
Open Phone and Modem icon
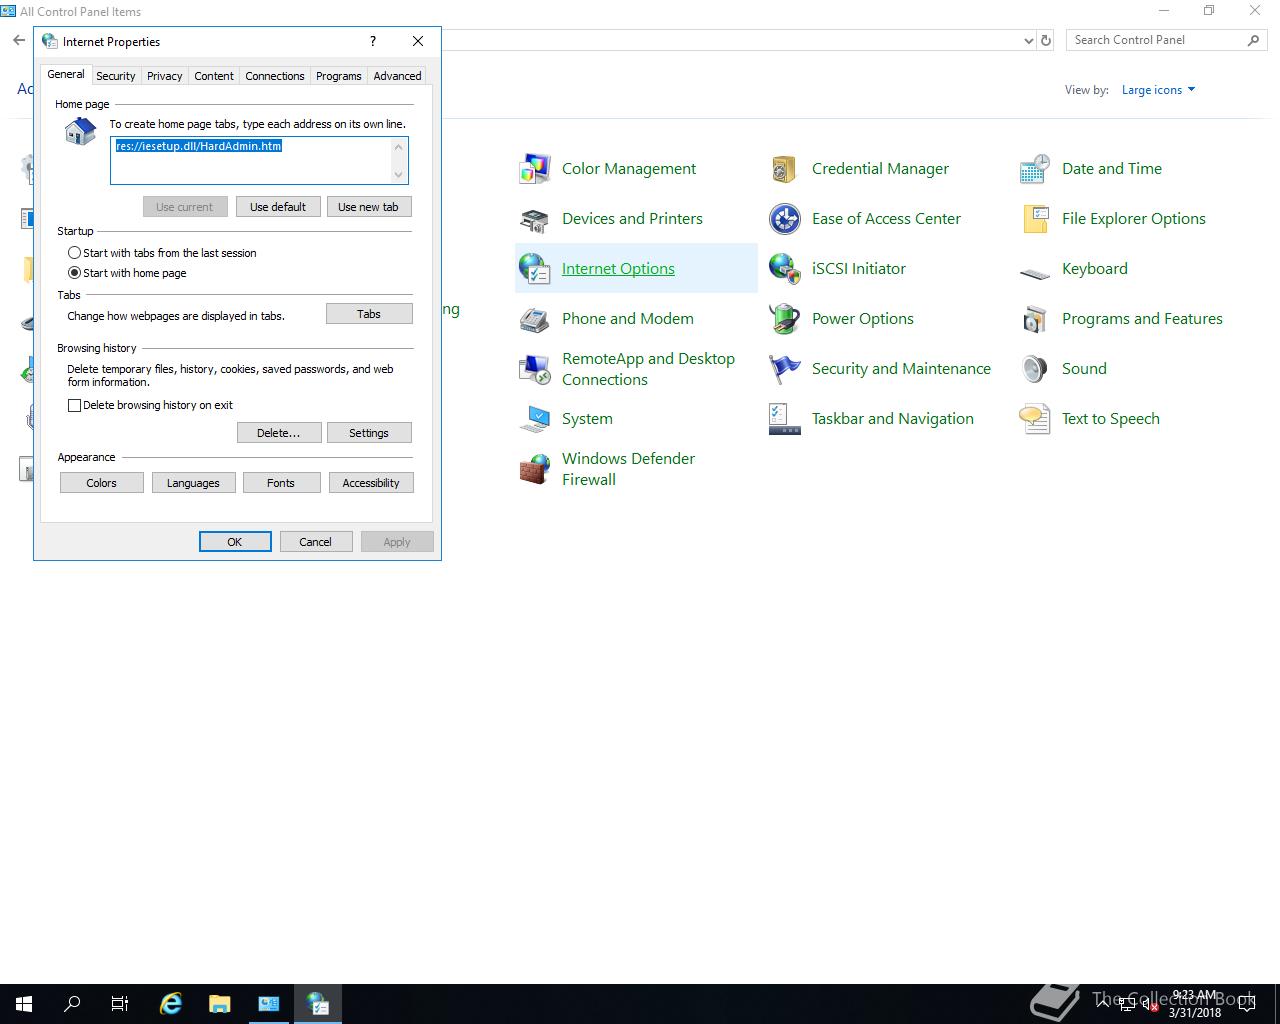click(535, 319)
